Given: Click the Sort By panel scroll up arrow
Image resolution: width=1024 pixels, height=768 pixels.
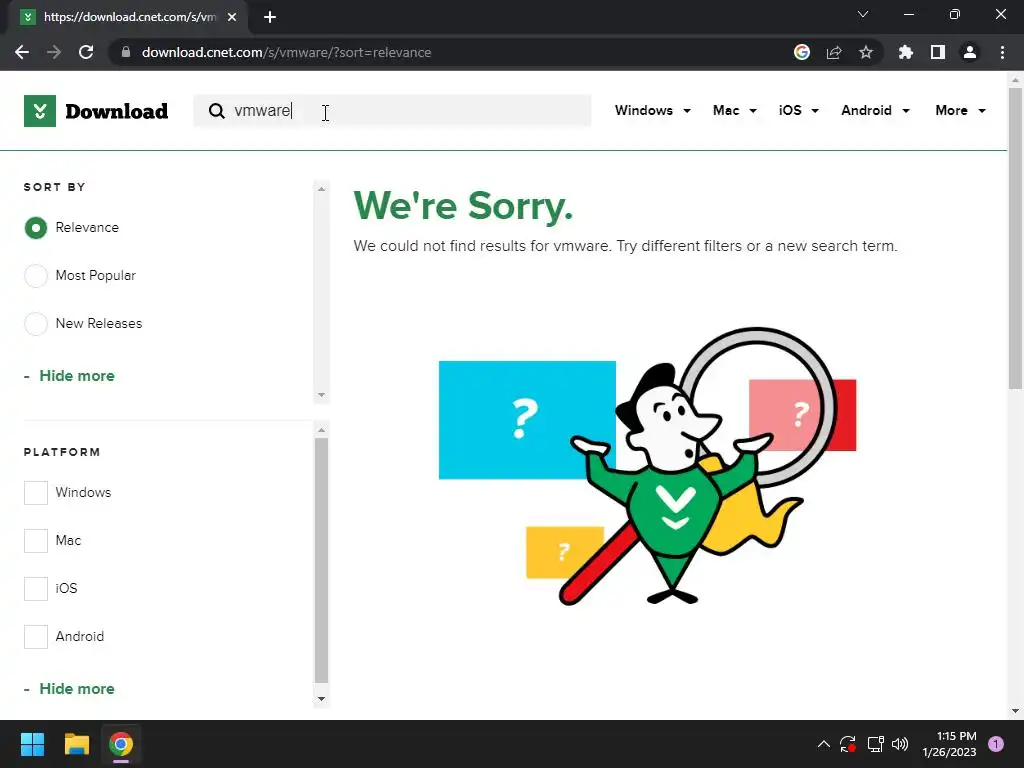Looking at the screenshot, I should click(321, 189).
